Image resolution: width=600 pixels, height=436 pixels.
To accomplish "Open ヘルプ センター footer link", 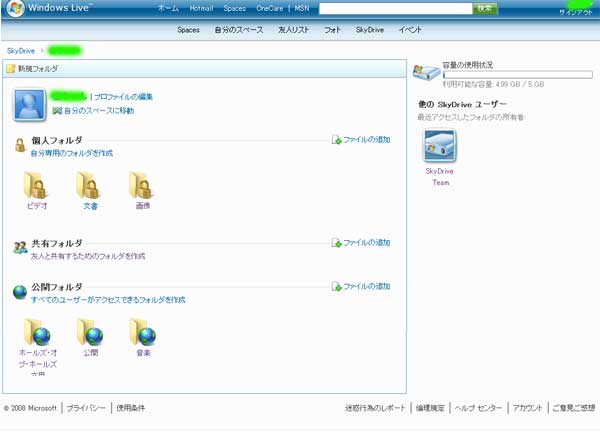I will point(478,408).
